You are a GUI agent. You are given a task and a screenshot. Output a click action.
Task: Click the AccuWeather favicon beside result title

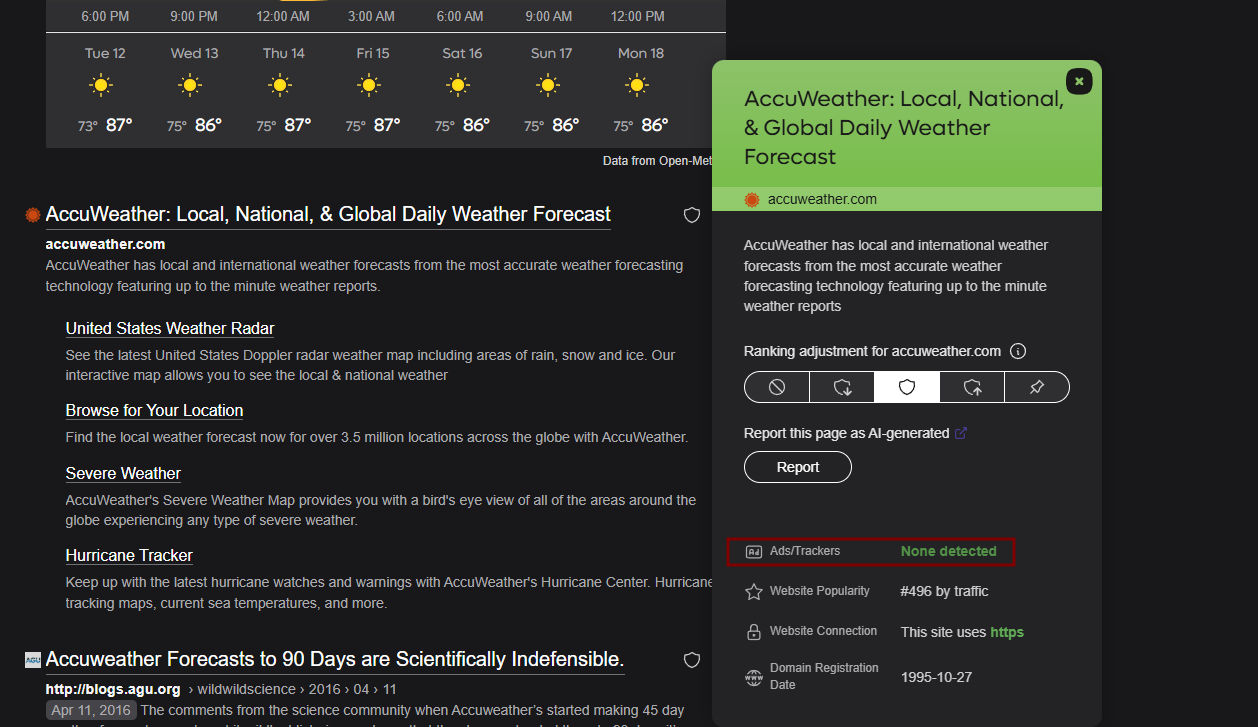(x=33, y=215)
